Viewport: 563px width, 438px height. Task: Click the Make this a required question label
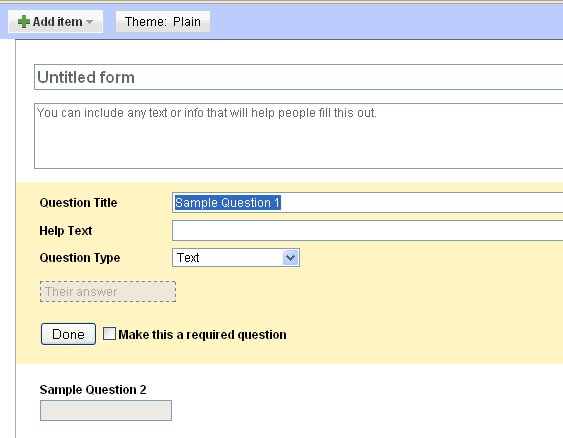click(203, 335)
